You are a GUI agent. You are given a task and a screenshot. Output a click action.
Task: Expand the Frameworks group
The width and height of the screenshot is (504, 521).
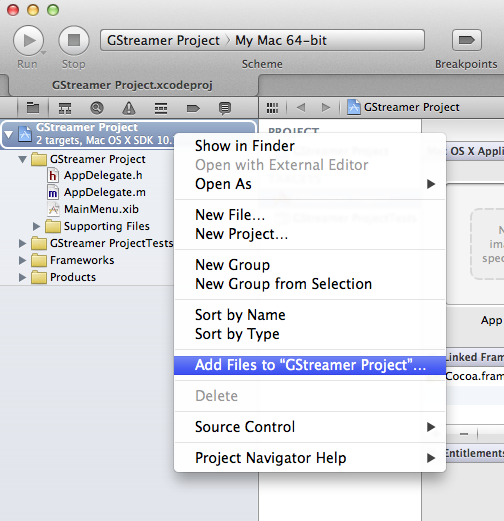[x=22, y=260]
